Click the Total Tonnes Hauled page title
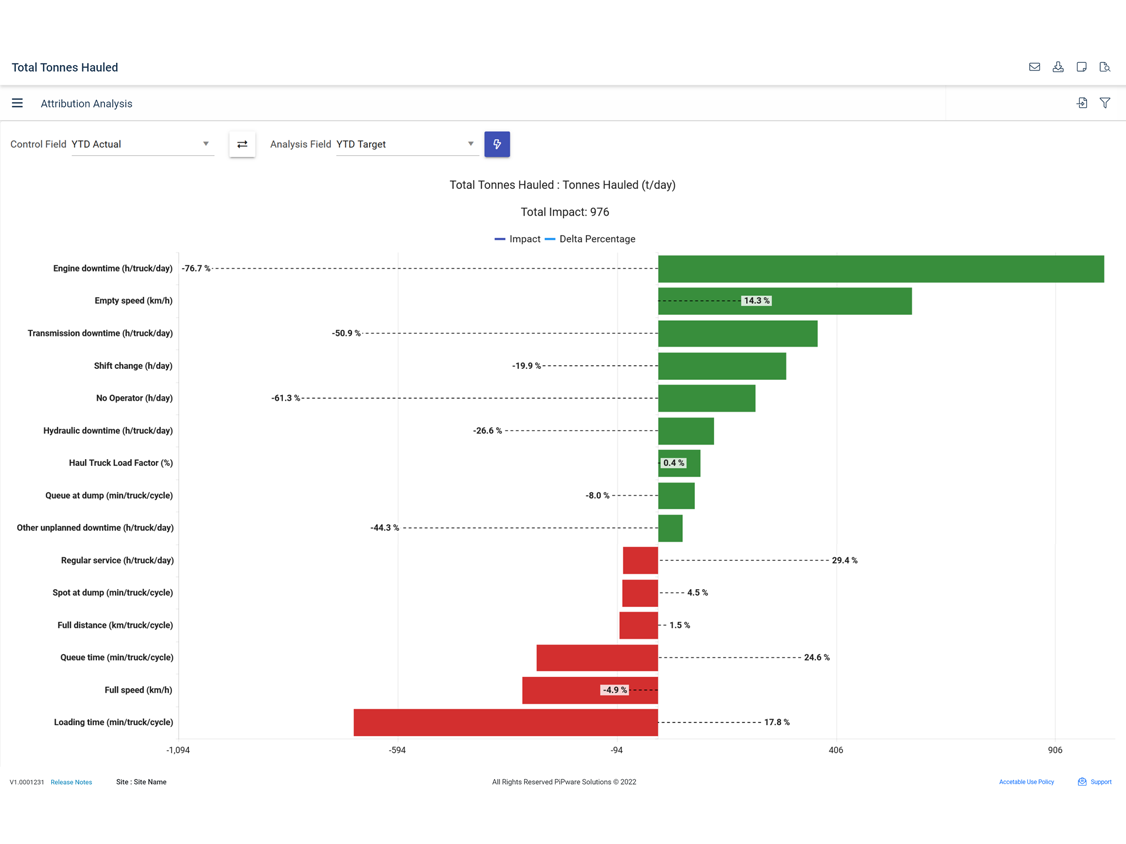Screen dimensions: 1126x844 pyautogui.click(x=64, y=67)
